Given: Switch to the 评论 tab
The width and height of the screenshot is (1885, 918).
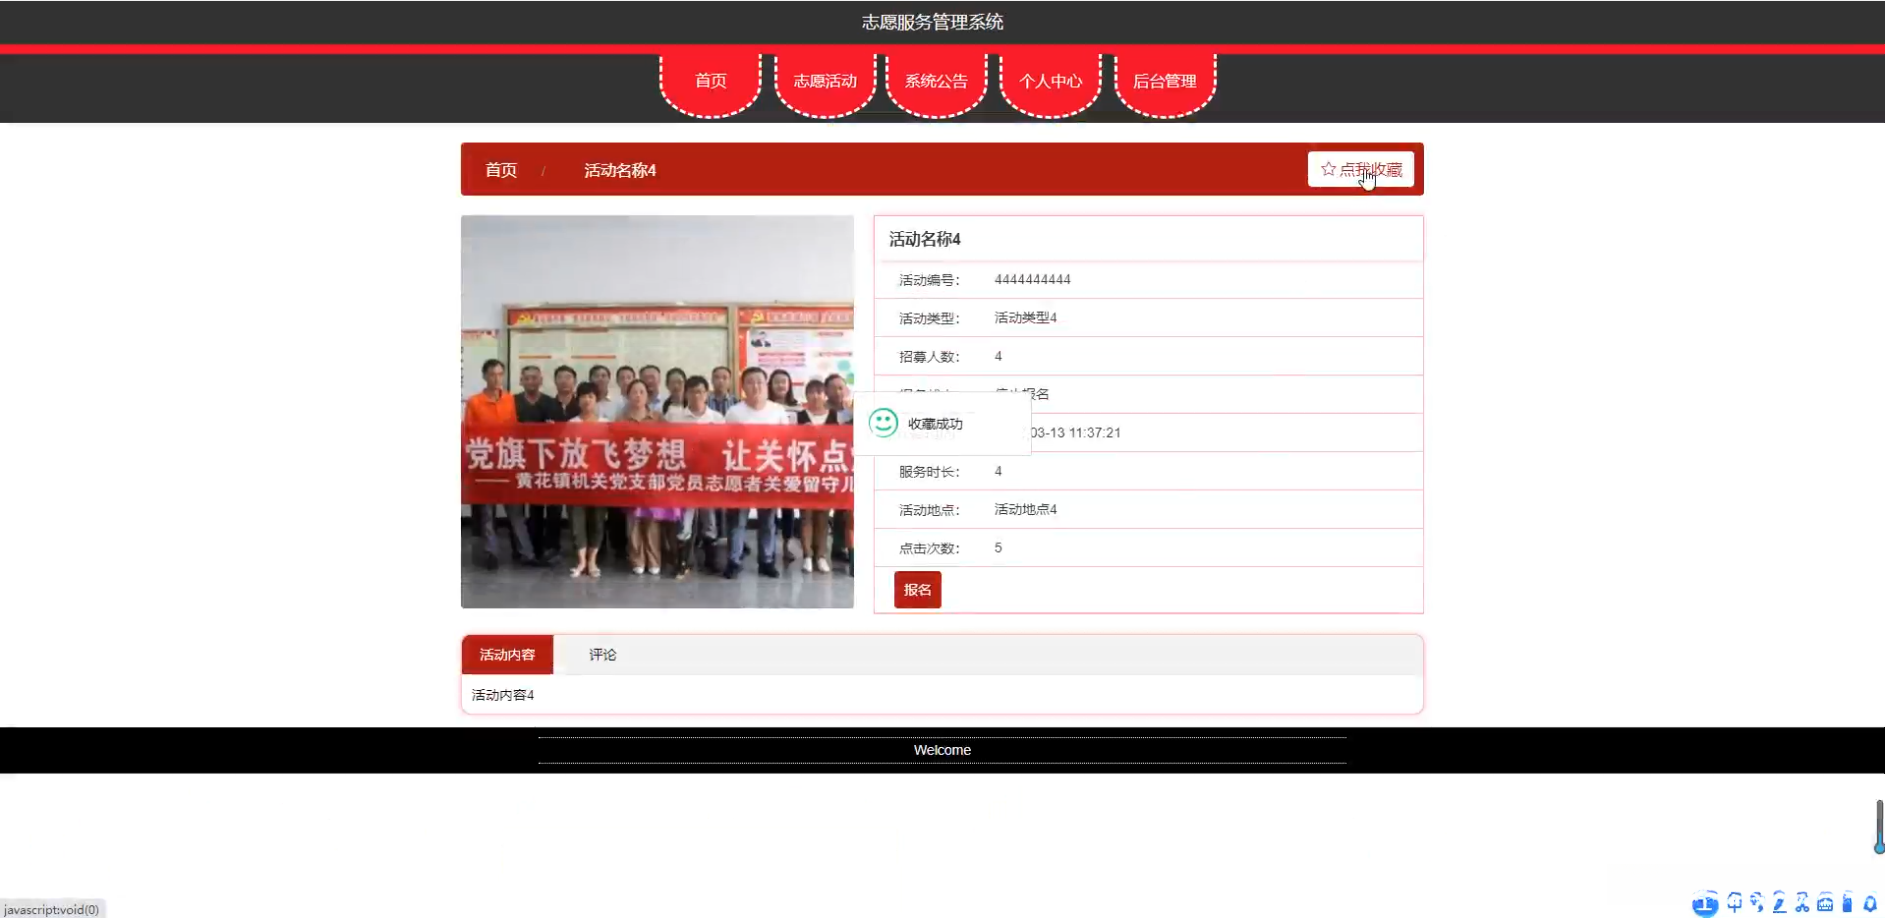Looking at the screenshot, I should click(602, 655).
